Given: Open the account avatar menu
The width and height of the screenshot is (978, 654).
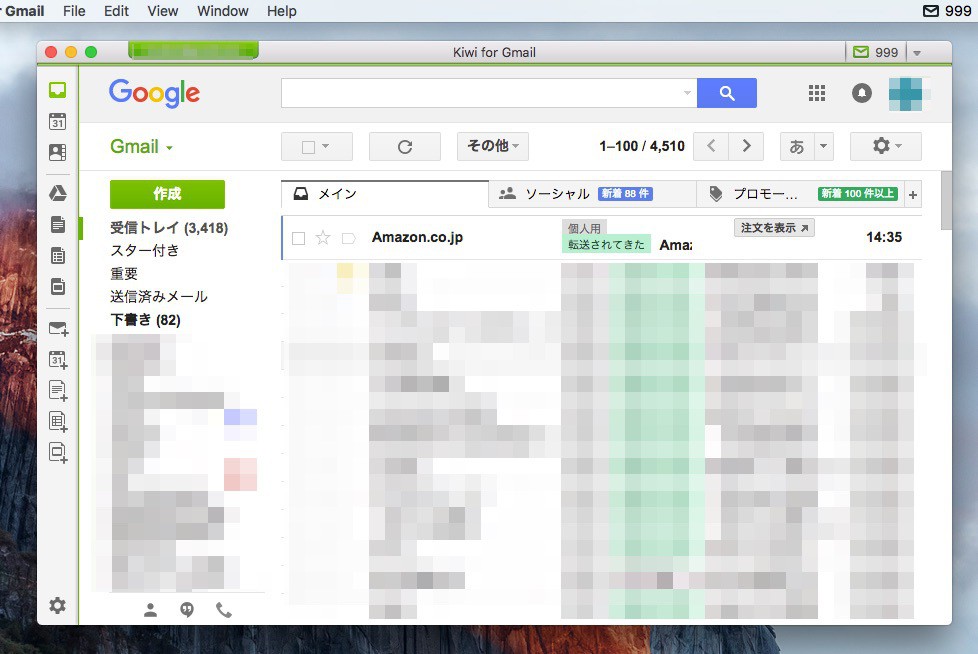Looking at the screenshot, I should tap(906, 94).
